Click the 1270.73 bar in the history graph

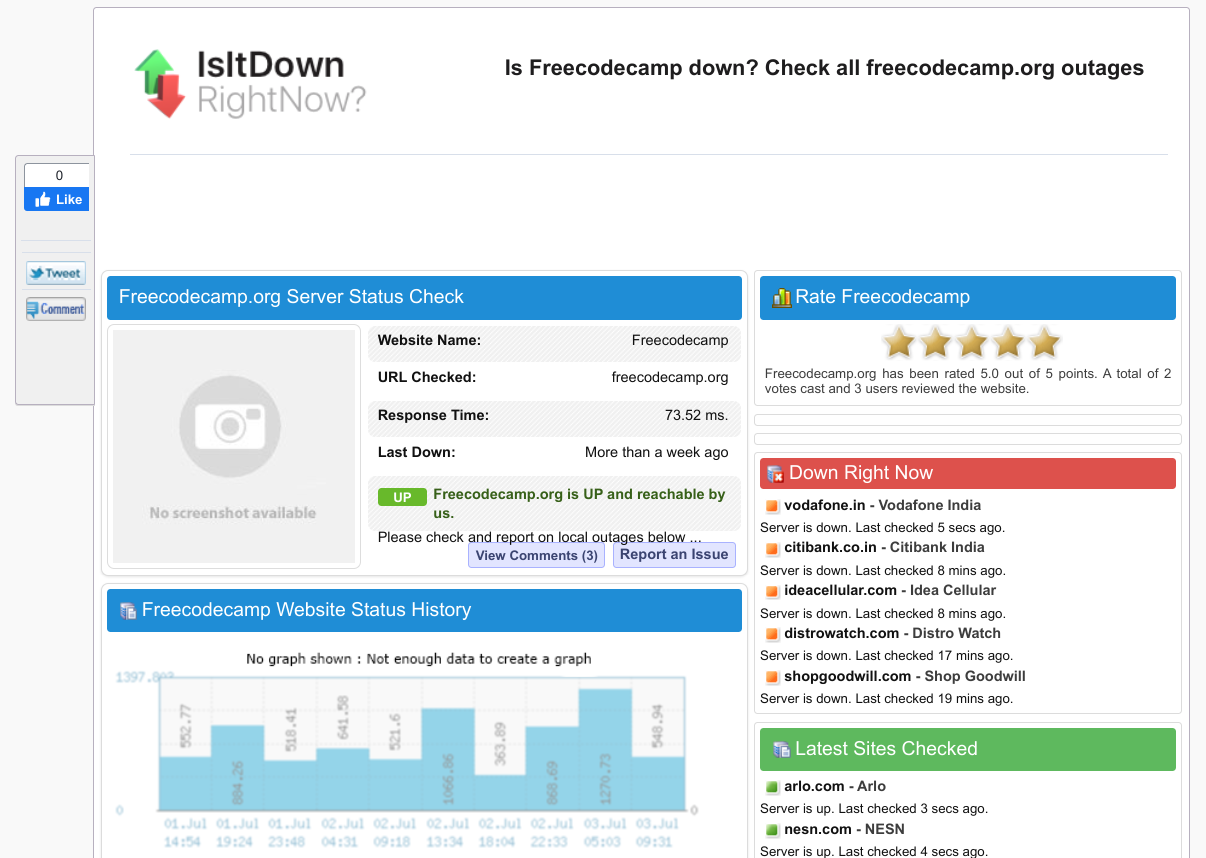click(605, 749)
